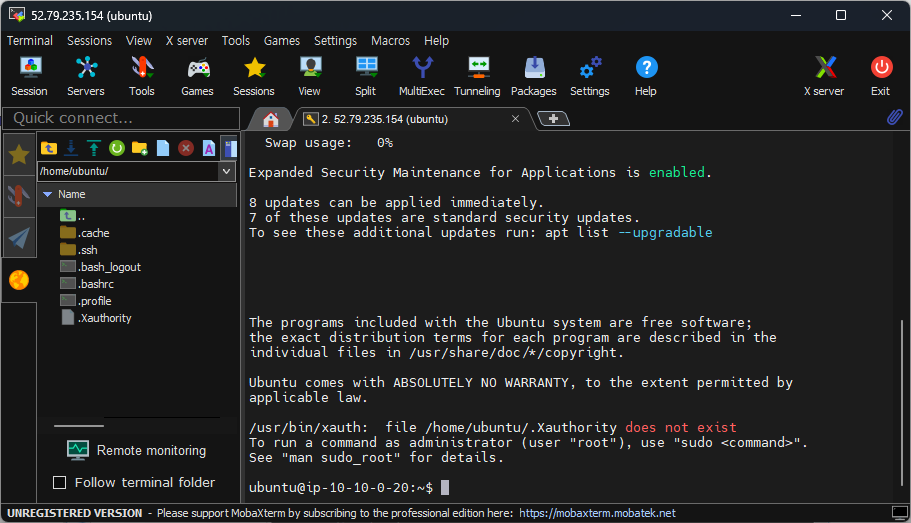Open the sidebar Swiss knife tools tab
Image resolution: width=911 pixels, height=523 pixels.
point(19,196)
